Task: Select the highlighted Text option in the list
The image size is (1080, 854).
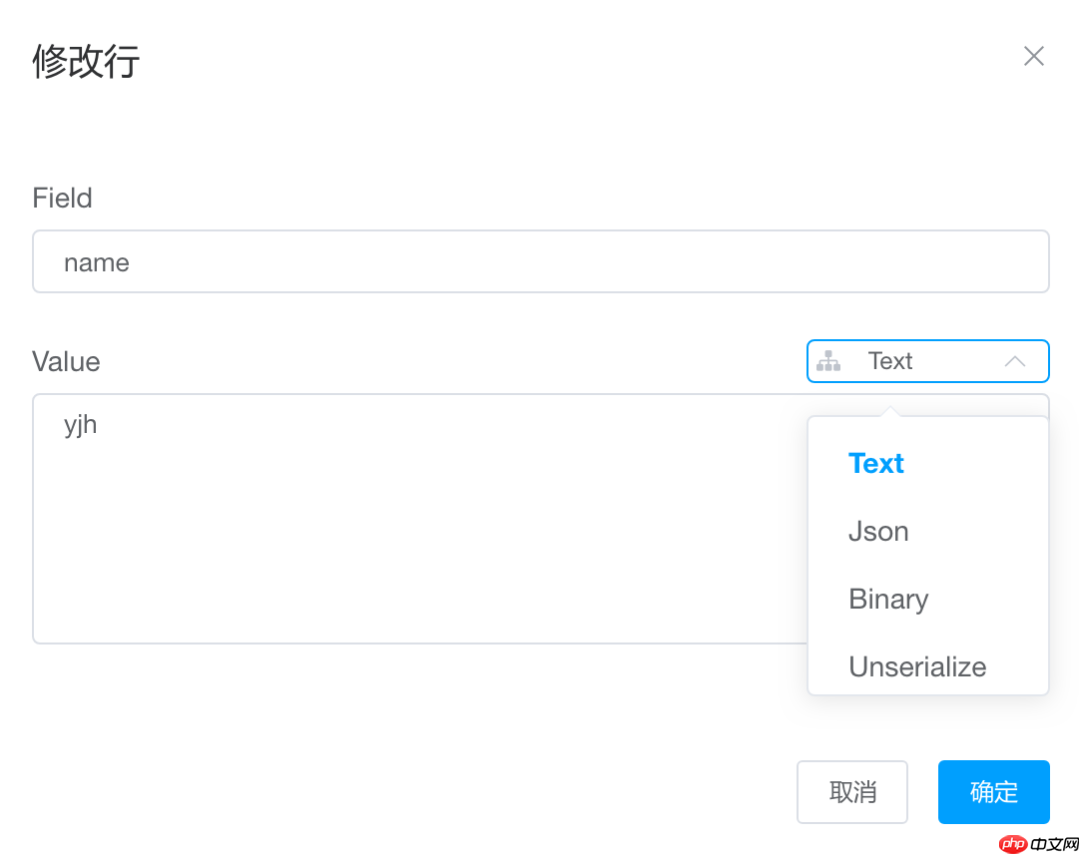Action: [x=876, y=463]
